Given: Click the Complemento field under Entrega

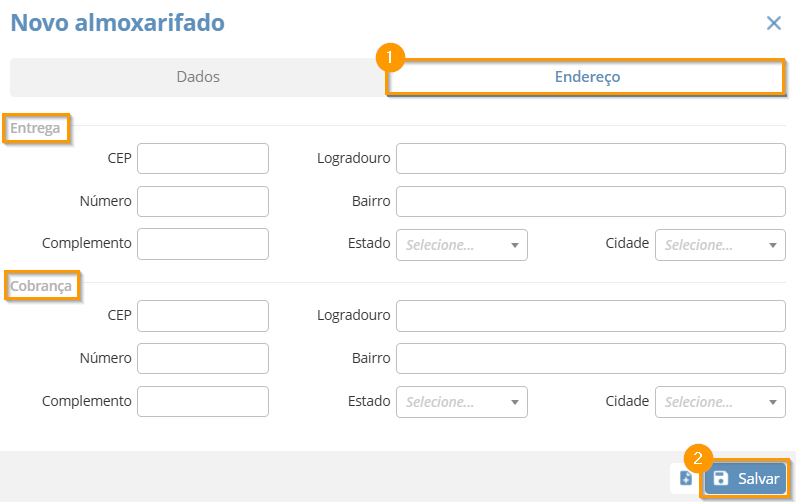Looking at the screenshot, I should 203,244.
